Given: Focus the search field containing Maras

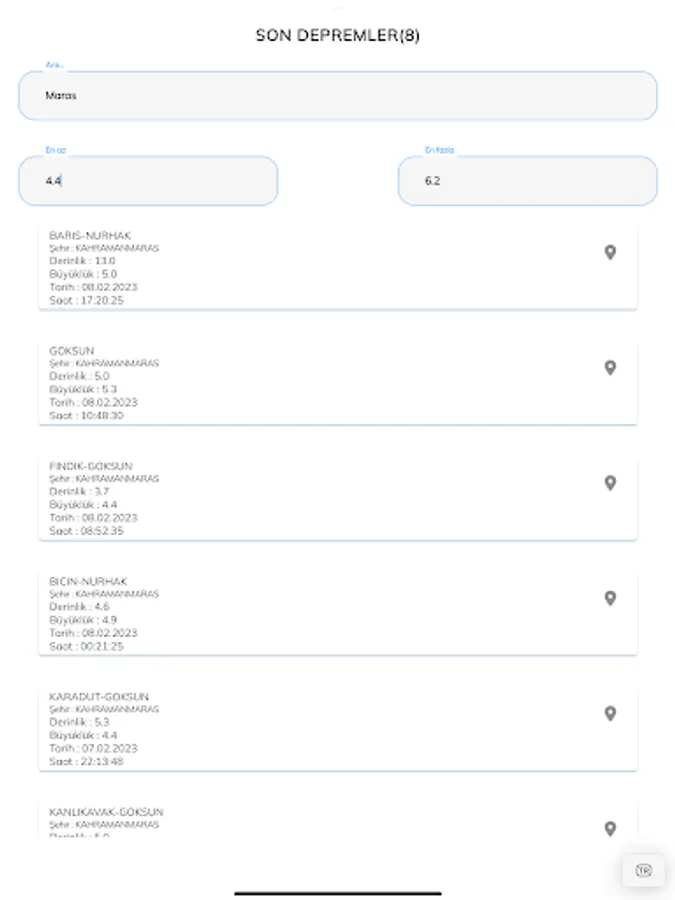Looking at the screenshot, I should pyautogui.click(x=337, y=96).
